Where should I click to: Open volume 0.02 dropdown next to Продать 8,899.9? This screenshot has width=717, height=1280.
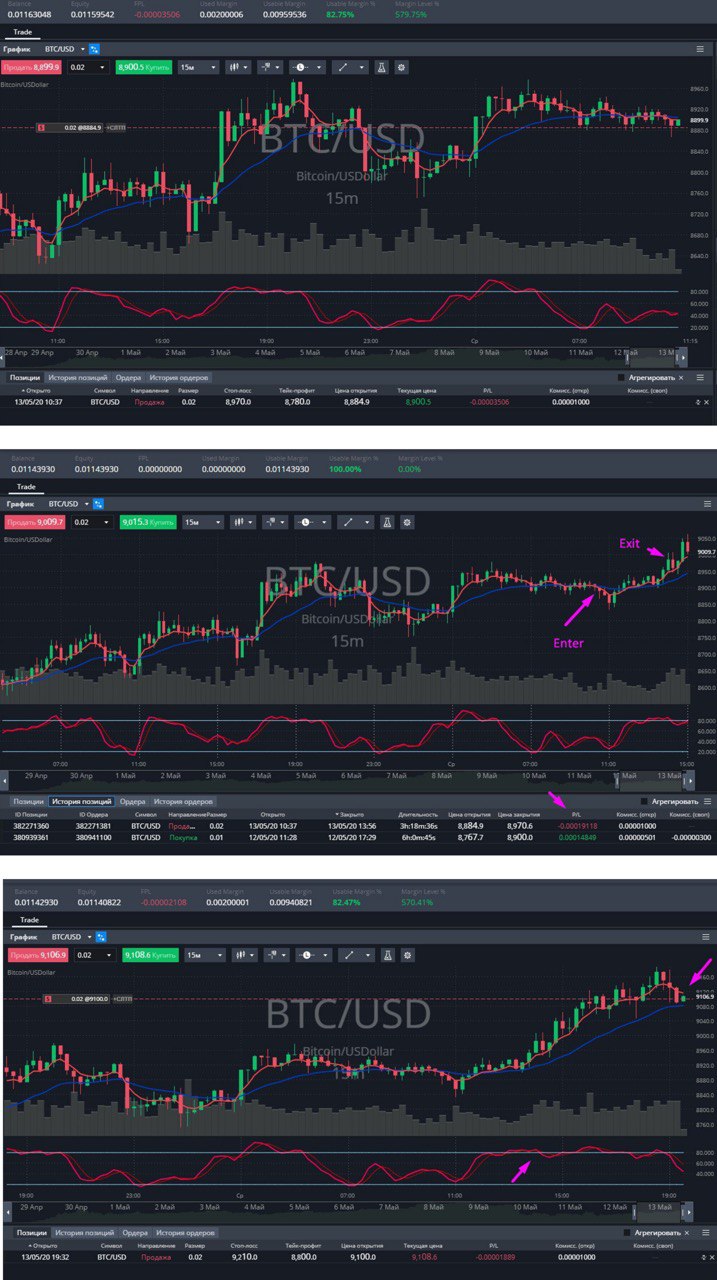pos(89,67)
